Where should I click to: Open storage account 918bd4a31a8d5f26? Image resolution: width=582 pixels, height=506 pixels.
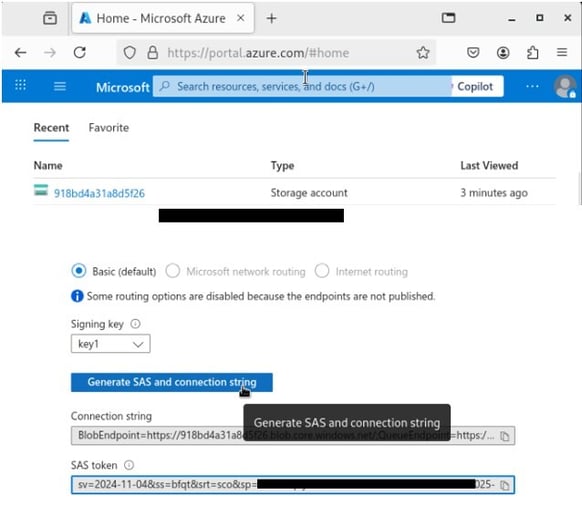click(x=99, y=193)
